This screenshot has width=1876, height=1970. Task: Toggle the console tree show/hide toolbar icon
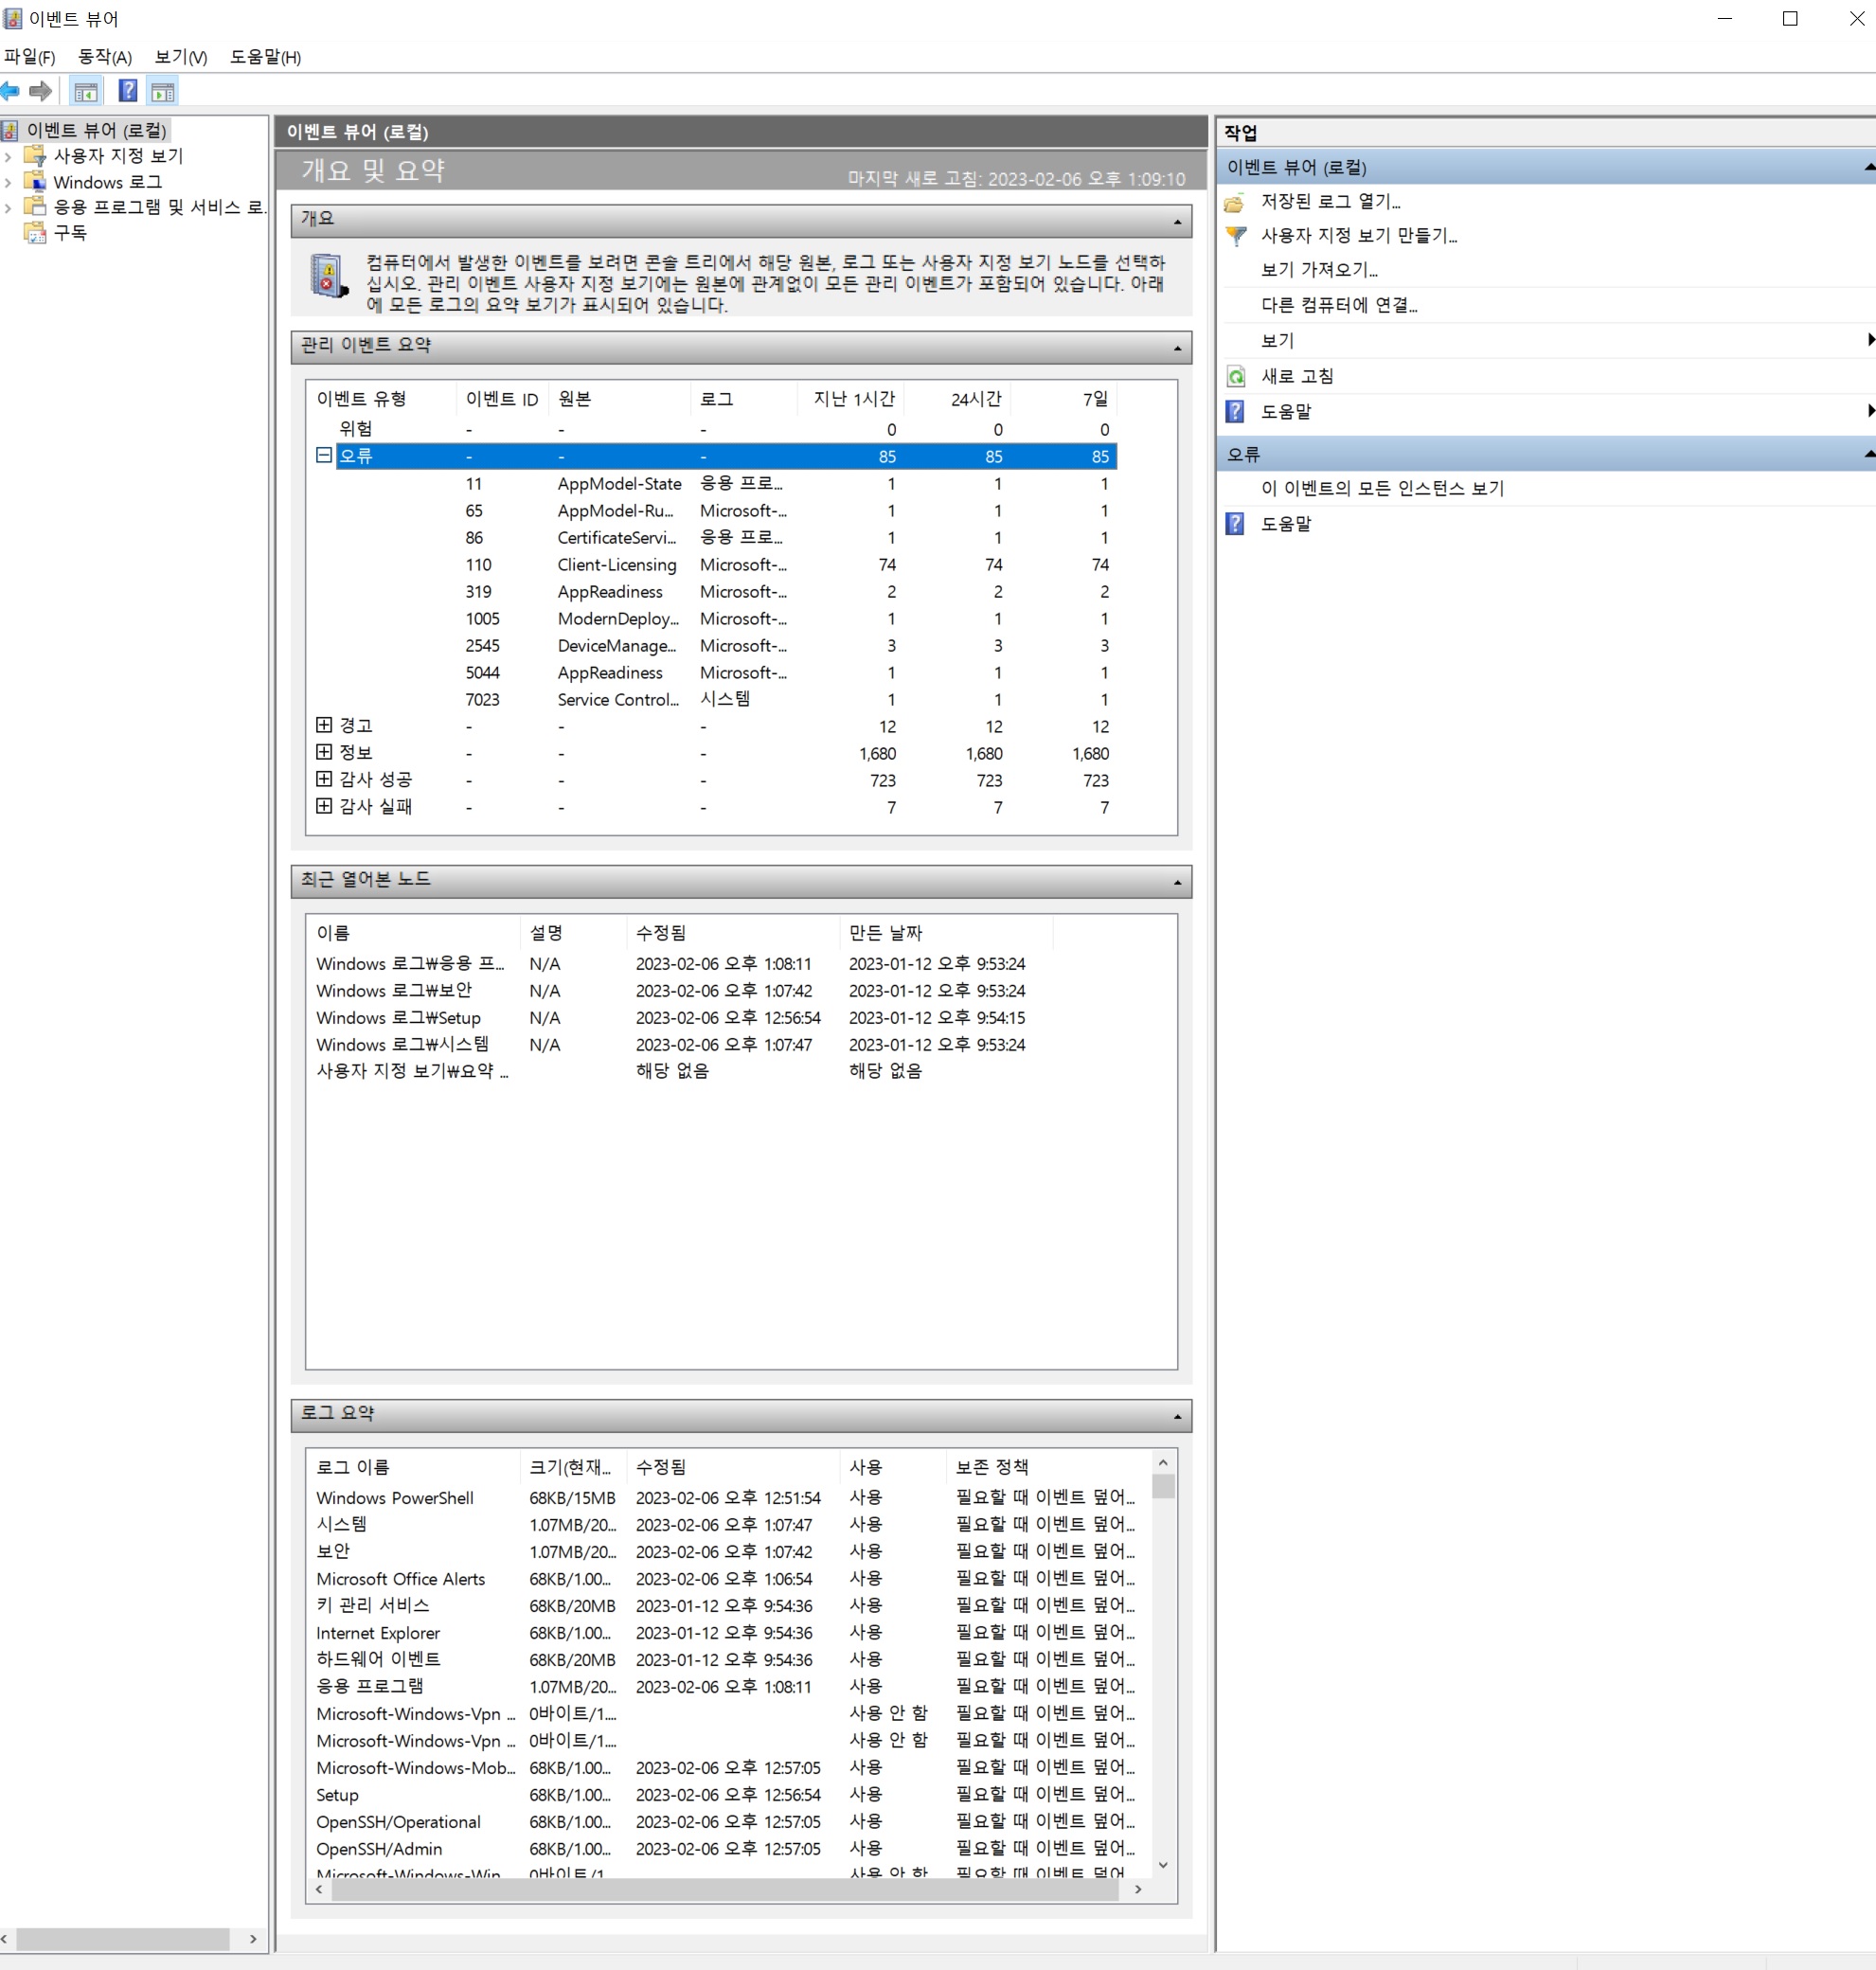(86, 92)
